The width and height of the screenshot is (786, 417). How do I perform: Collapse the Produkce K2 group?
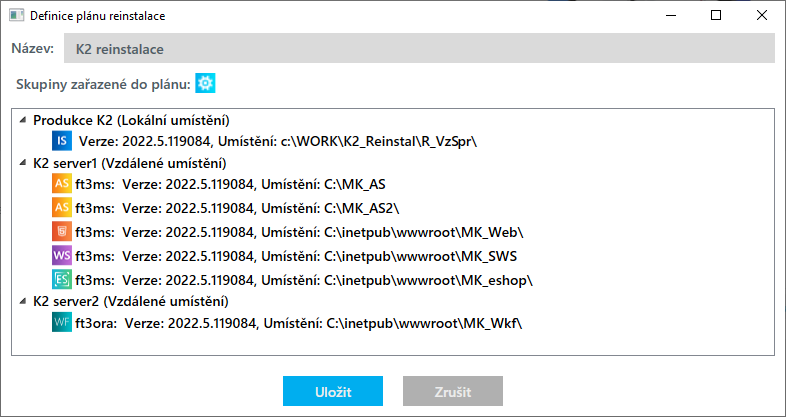[x=23, y=120]
